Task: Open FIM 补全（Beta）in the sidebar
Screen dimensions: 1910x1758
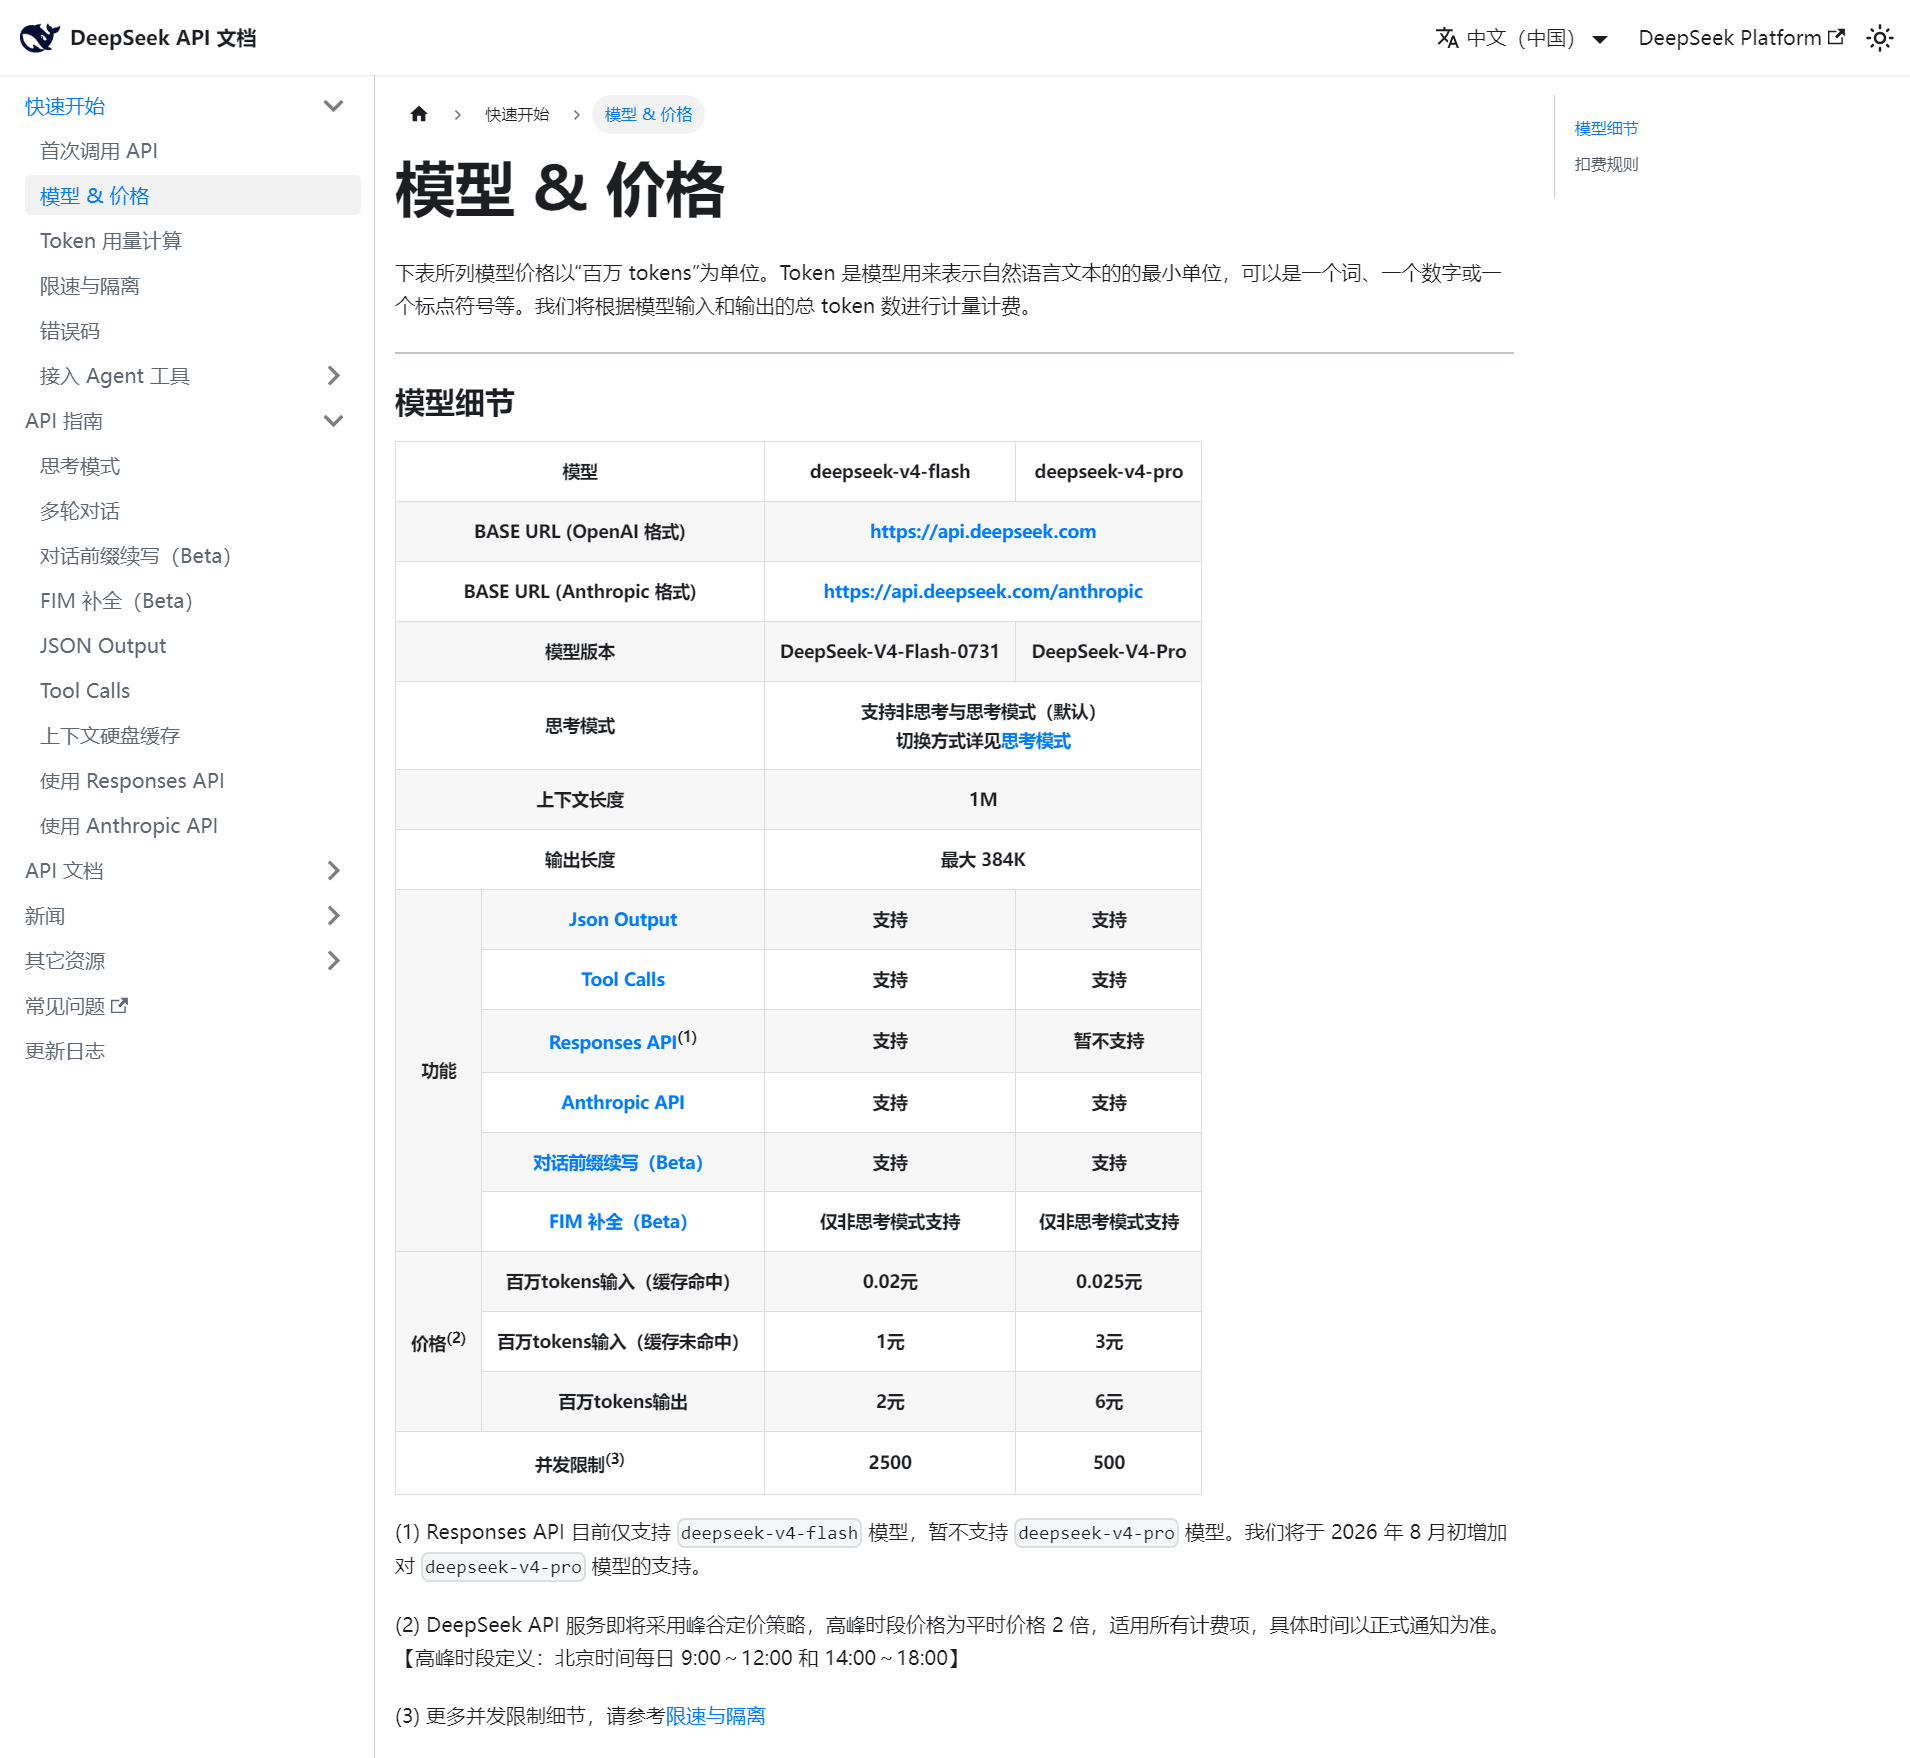Action: 193,601
